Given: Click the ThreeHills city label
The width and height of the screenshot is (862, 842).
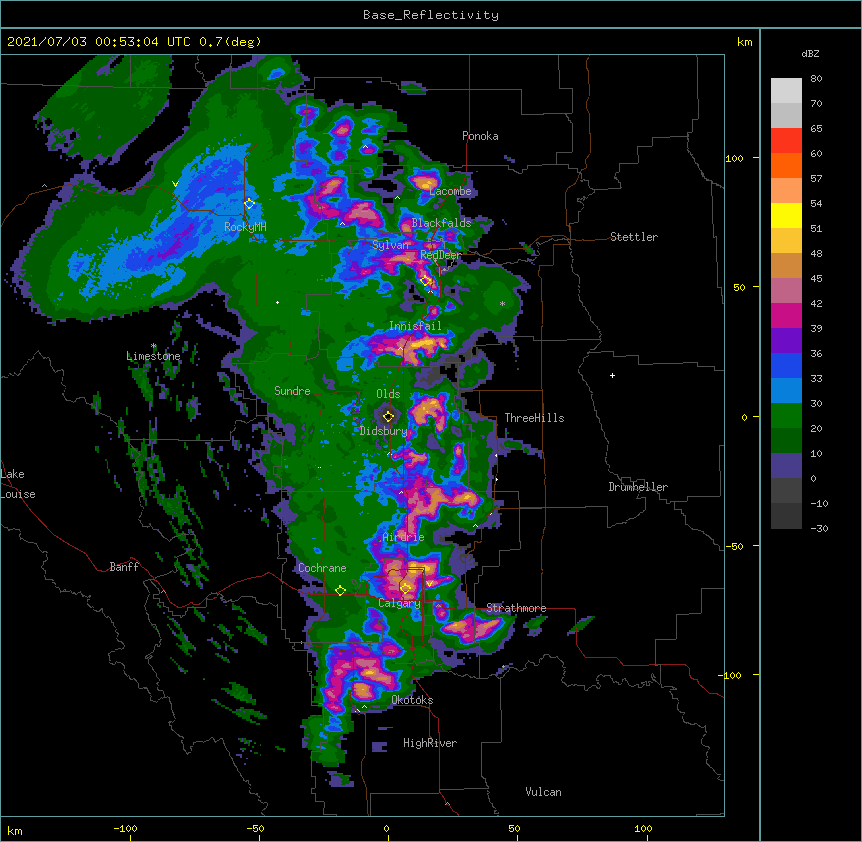Looking at the screenshot, I should [x=534, y=418].
